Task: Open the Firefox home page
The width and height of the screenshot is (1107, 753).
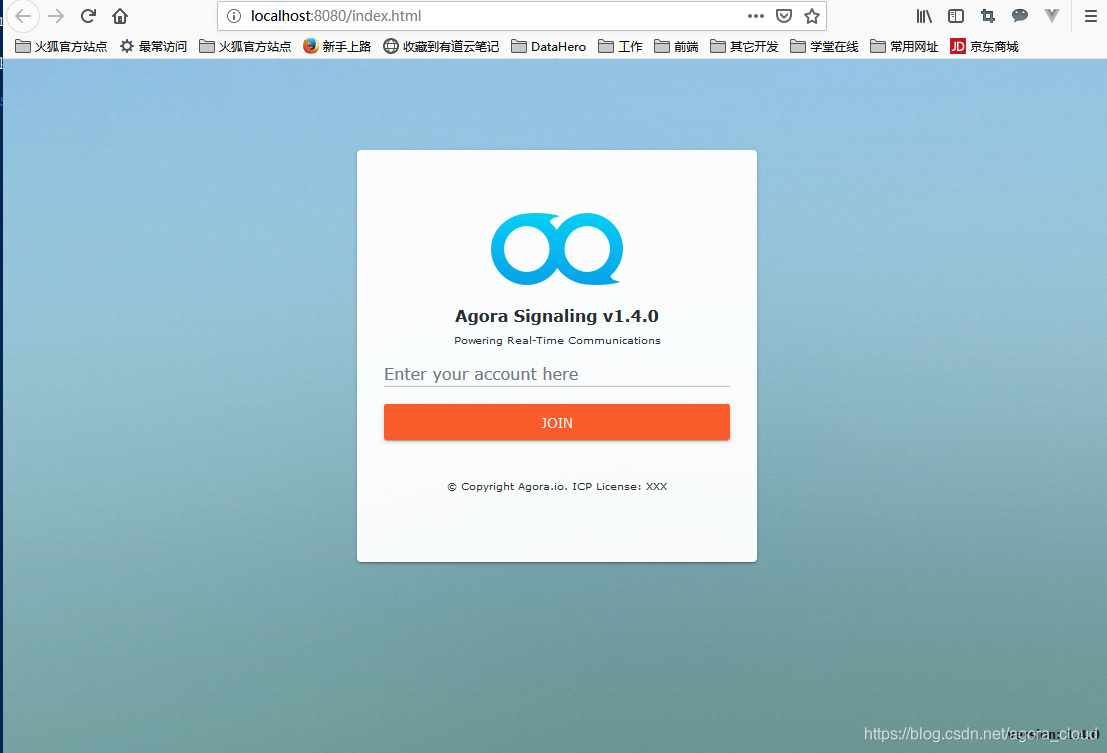Action: (120, 16)
